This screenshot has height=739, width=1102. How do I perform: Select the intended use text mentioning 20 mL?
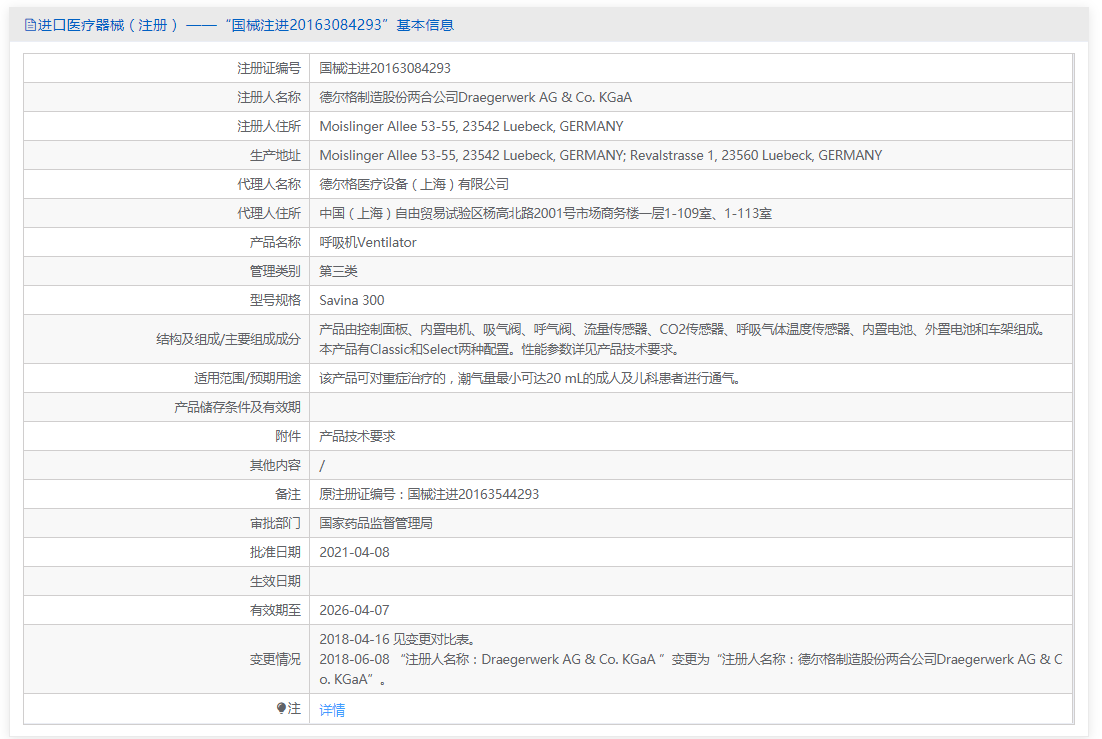[x=530, y=378]
